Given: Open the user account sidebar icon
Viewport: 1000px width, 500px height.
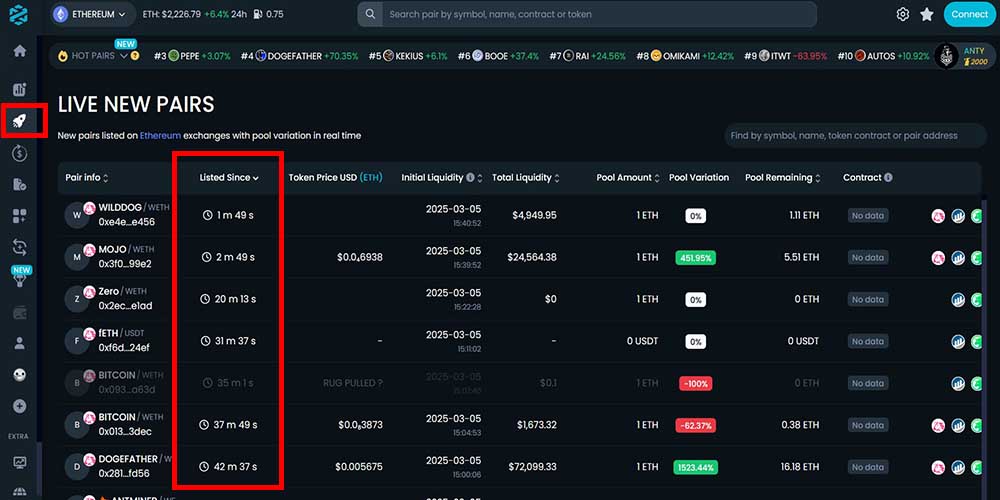Looking at the screenshot, I should click(20, 343).
